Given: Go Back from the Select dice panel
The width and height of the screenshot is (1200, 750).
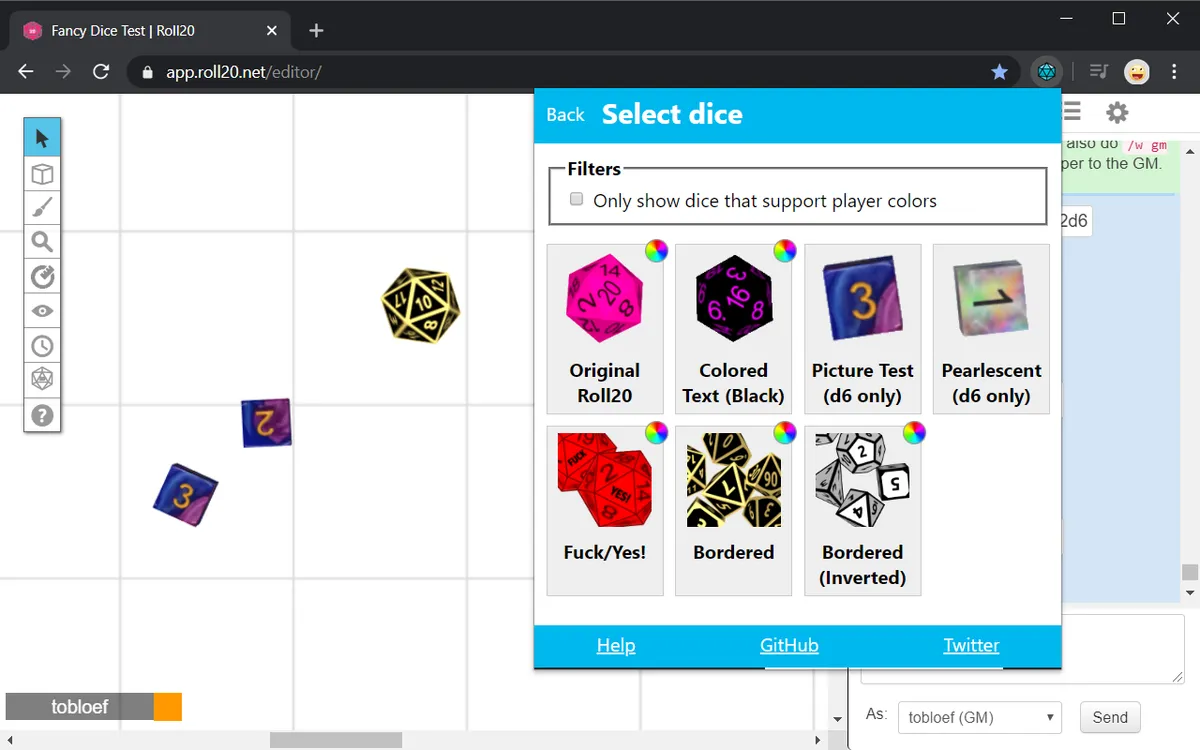Looking at the screenshot, I should pyautogui.click(x=565, y=115).
